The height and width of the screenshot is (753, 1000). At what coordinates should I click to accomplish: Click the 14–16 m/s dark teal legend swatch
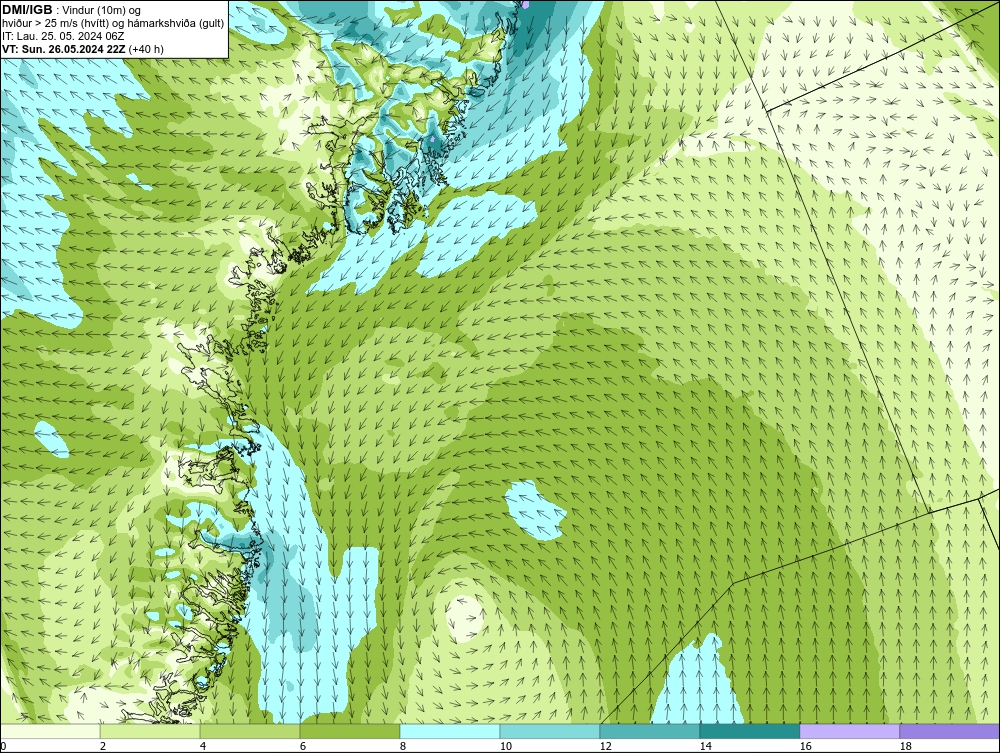749,731
